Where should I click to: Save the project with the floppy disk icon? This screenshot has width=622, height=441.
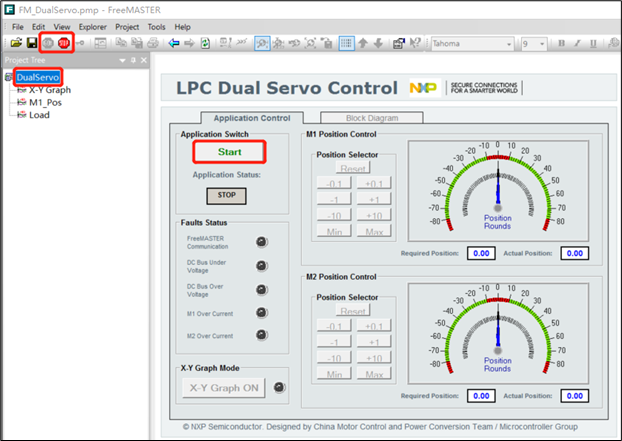[x=32, y=43]
